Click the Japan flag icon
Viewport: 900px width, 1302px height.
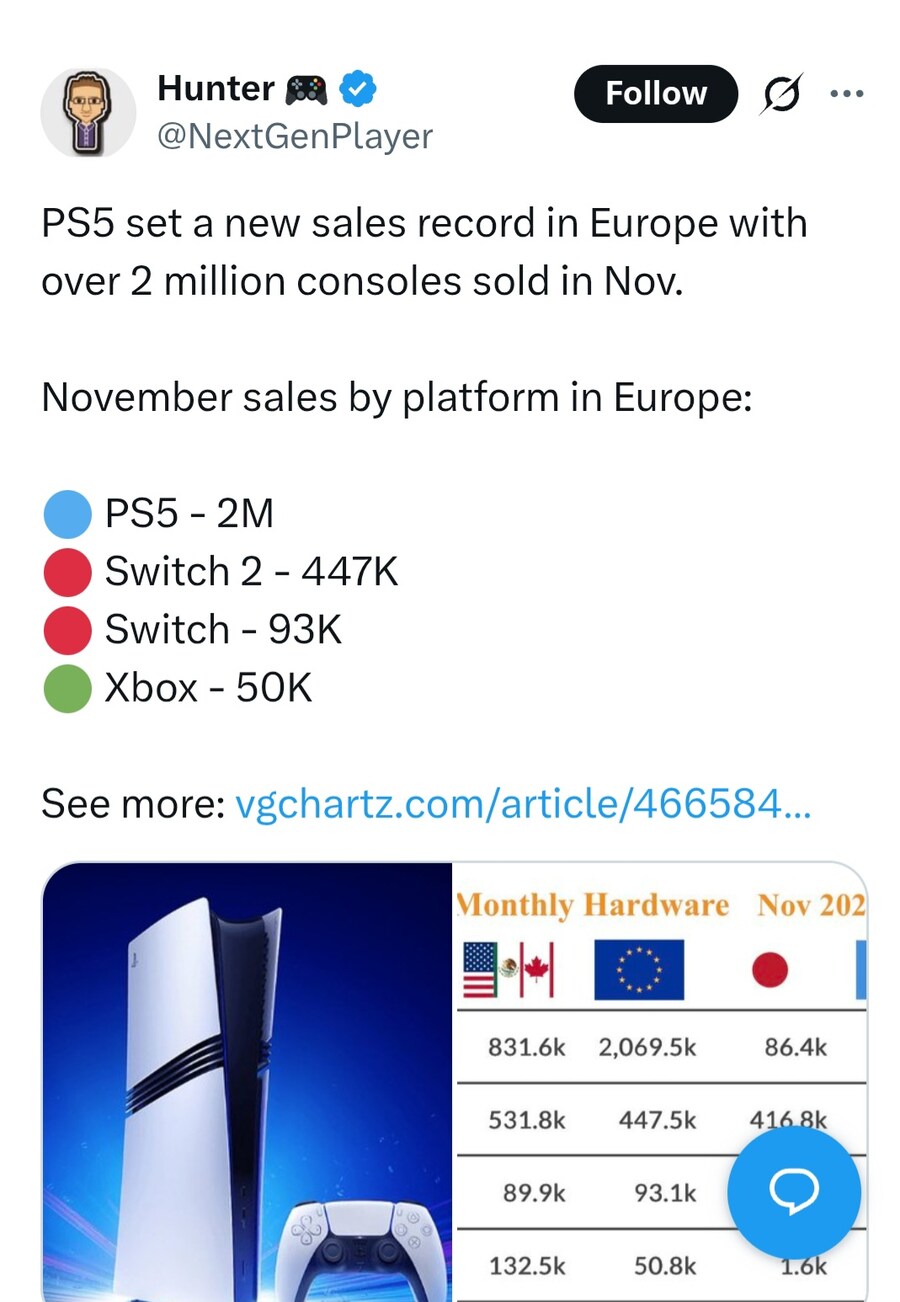[769, 969]
